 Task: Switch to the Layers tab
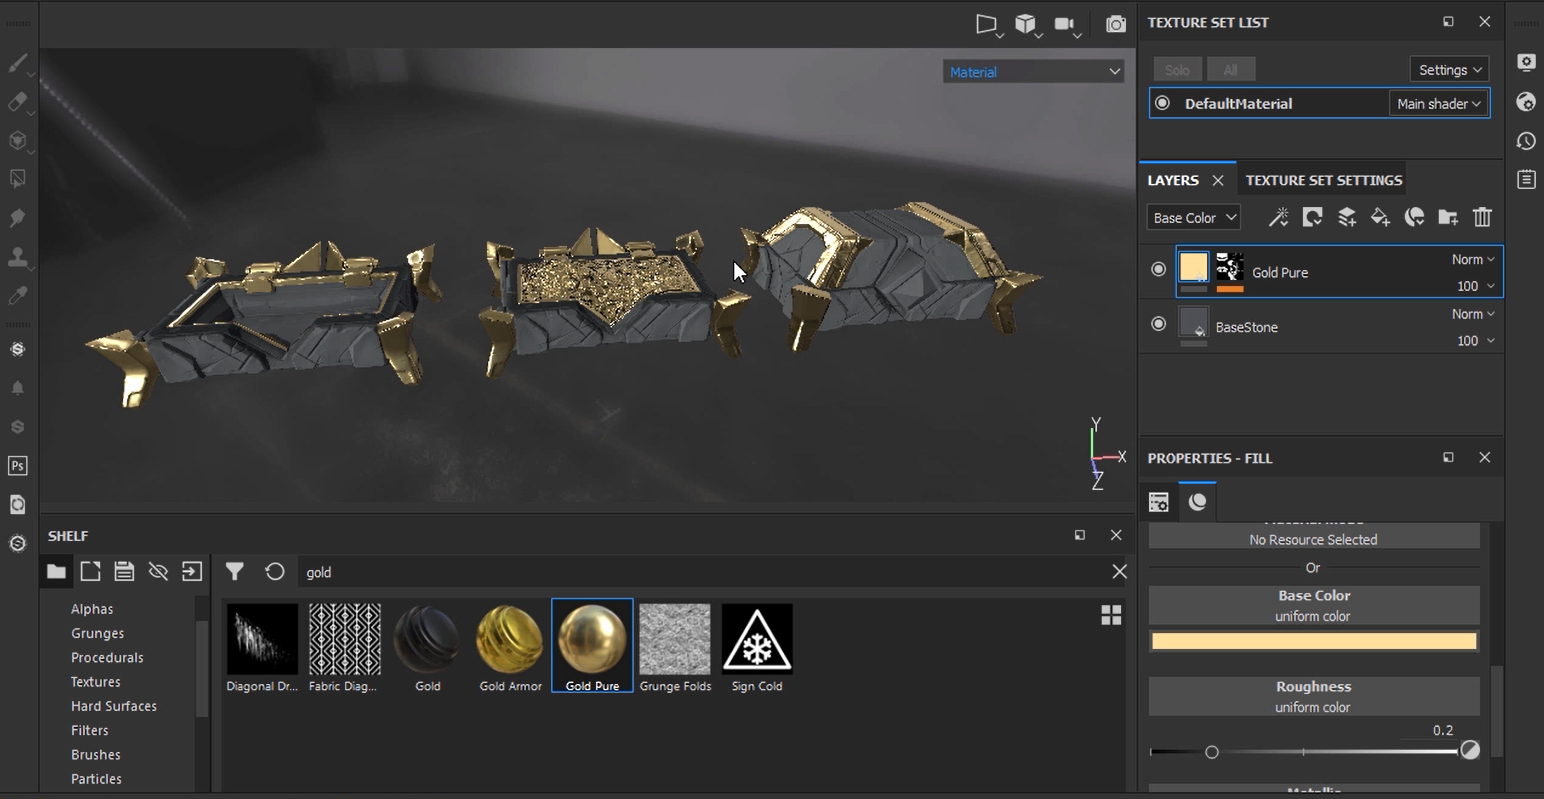[x=1173, y=180]
